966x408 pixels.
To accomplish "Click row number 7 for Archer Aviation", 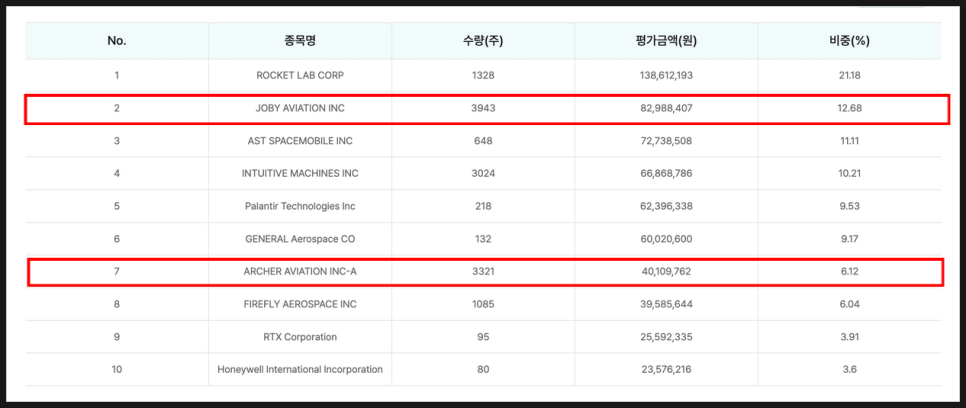I will 116,271.
